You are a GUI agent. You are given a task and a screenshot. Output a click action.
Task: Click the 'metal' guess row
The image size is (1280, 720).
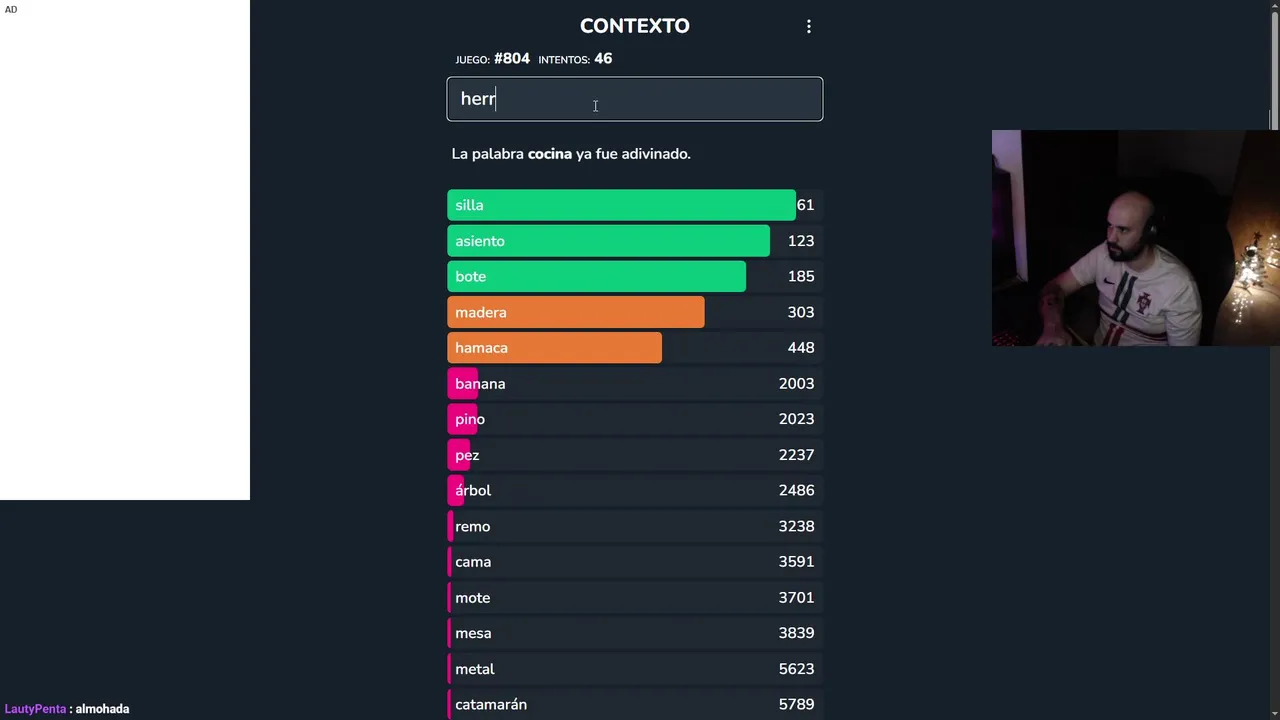[x=634, y=669]
